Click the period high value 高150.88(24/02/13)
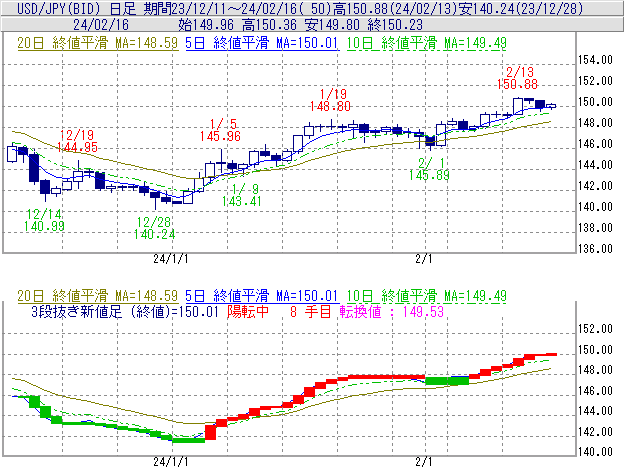Image resolution: width=624 pixels, height=475 pixels. tap(394, 8)
